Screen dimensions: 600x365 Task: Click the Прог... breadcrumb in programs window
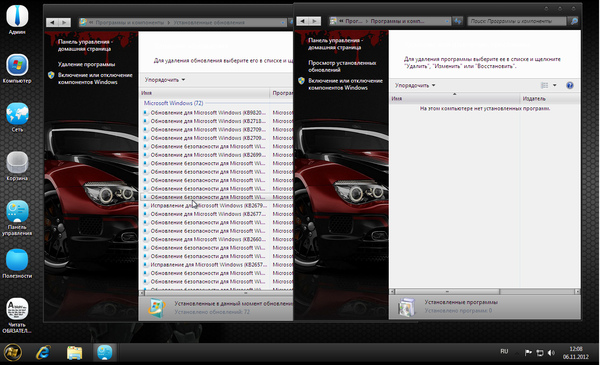click(x=354, y=21)
